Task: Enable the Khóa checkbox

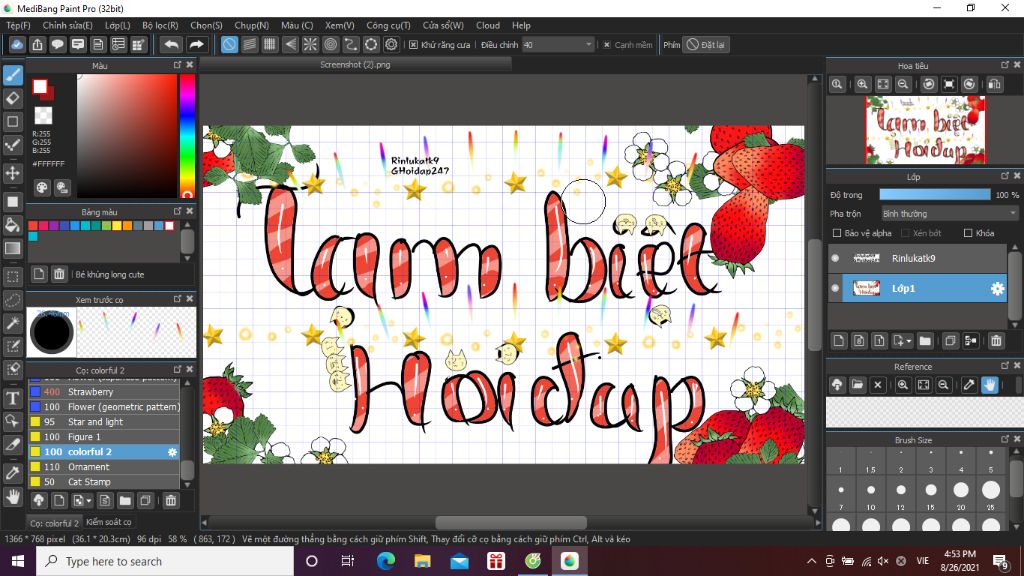Action: pos(968,233)
